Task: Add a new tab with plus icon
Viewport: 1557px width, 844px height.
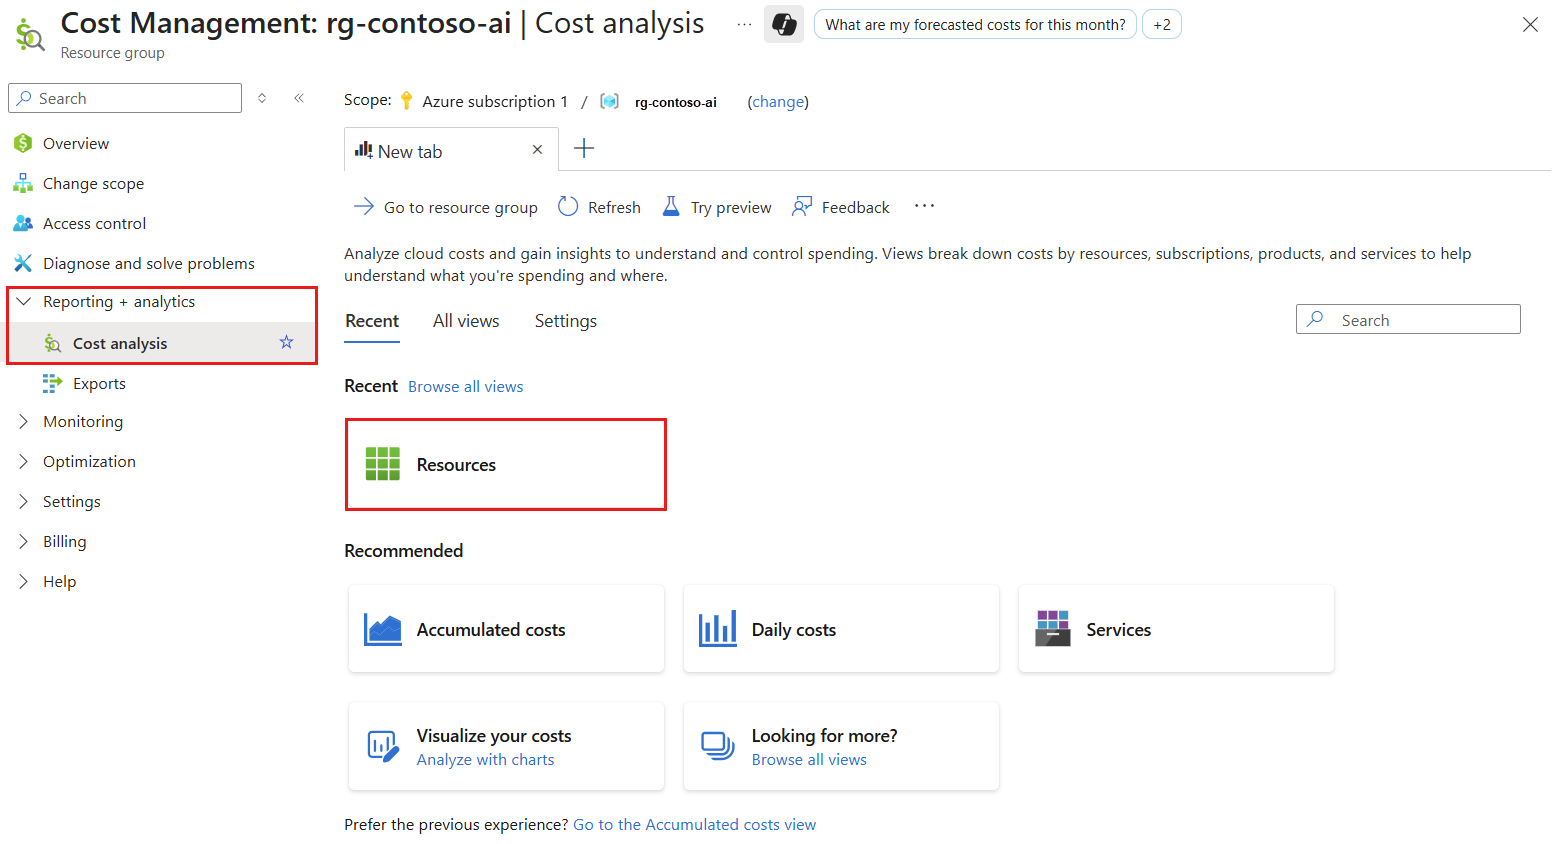Action: tap(584, 149)
